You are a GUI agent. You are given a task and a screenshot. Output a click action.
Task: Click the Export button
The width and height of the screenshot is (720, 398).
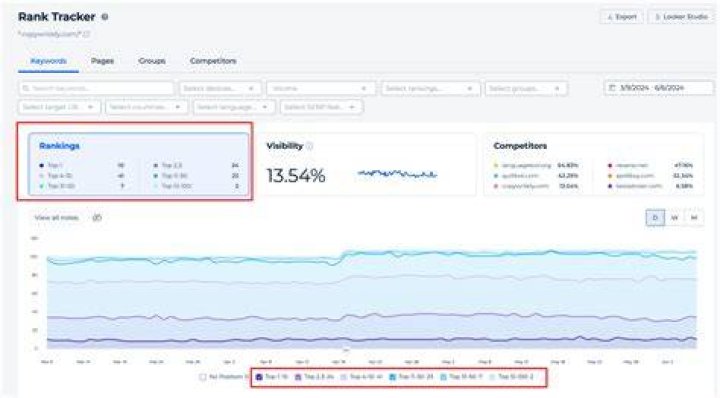click(x=622, y=17)
